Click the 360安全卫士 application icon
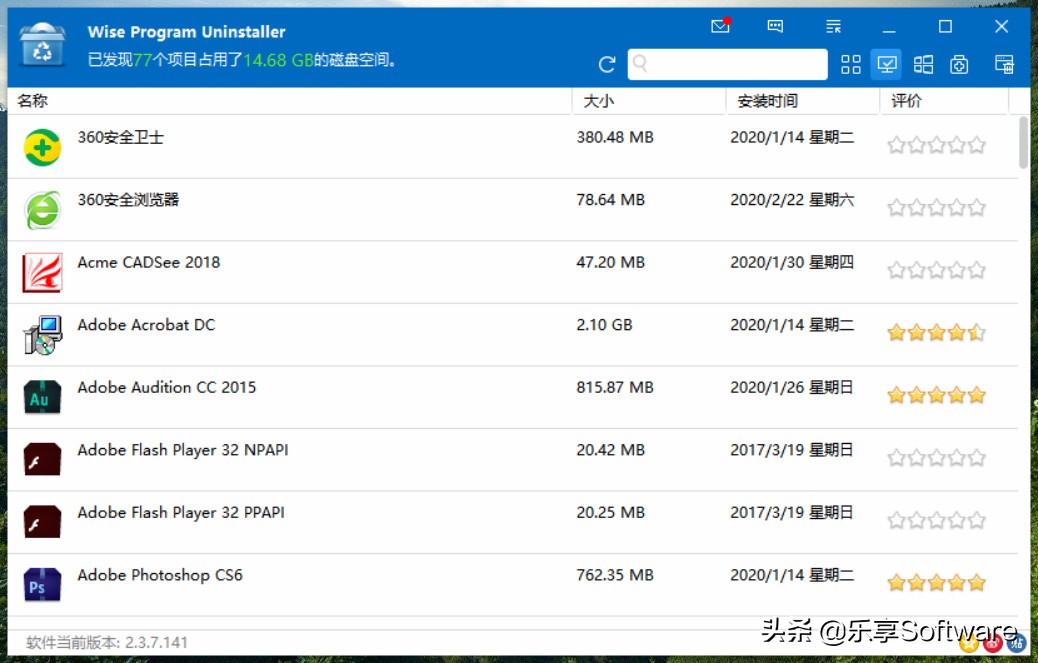Viewport: 1038px width, 663px height. click(x=41, y=144)
